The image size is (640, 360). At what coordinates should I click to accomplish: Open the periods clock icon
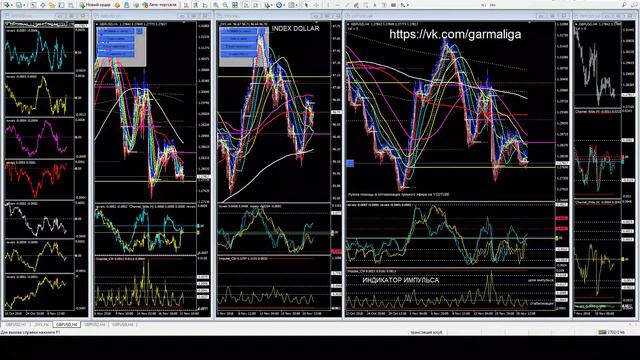279,5
